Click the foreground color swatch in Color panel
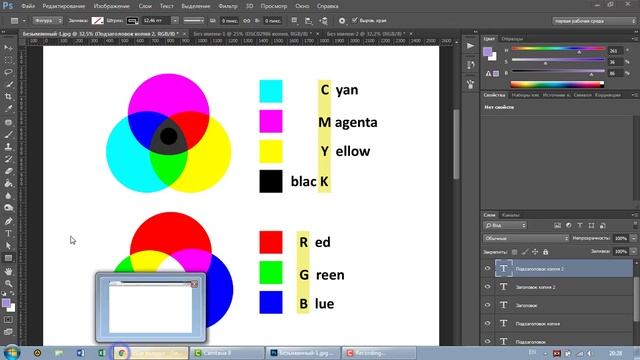 pyautogui.click(x=487, y=51)
